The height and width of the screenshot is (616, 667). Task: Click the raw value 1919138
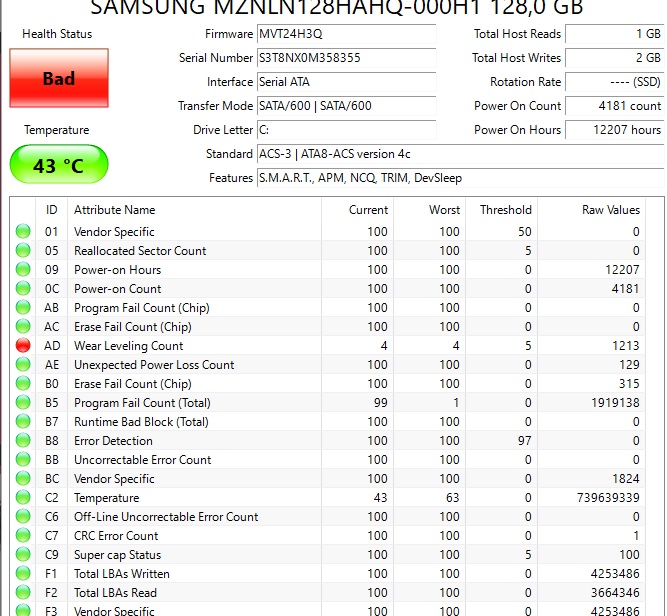[615, 403]
